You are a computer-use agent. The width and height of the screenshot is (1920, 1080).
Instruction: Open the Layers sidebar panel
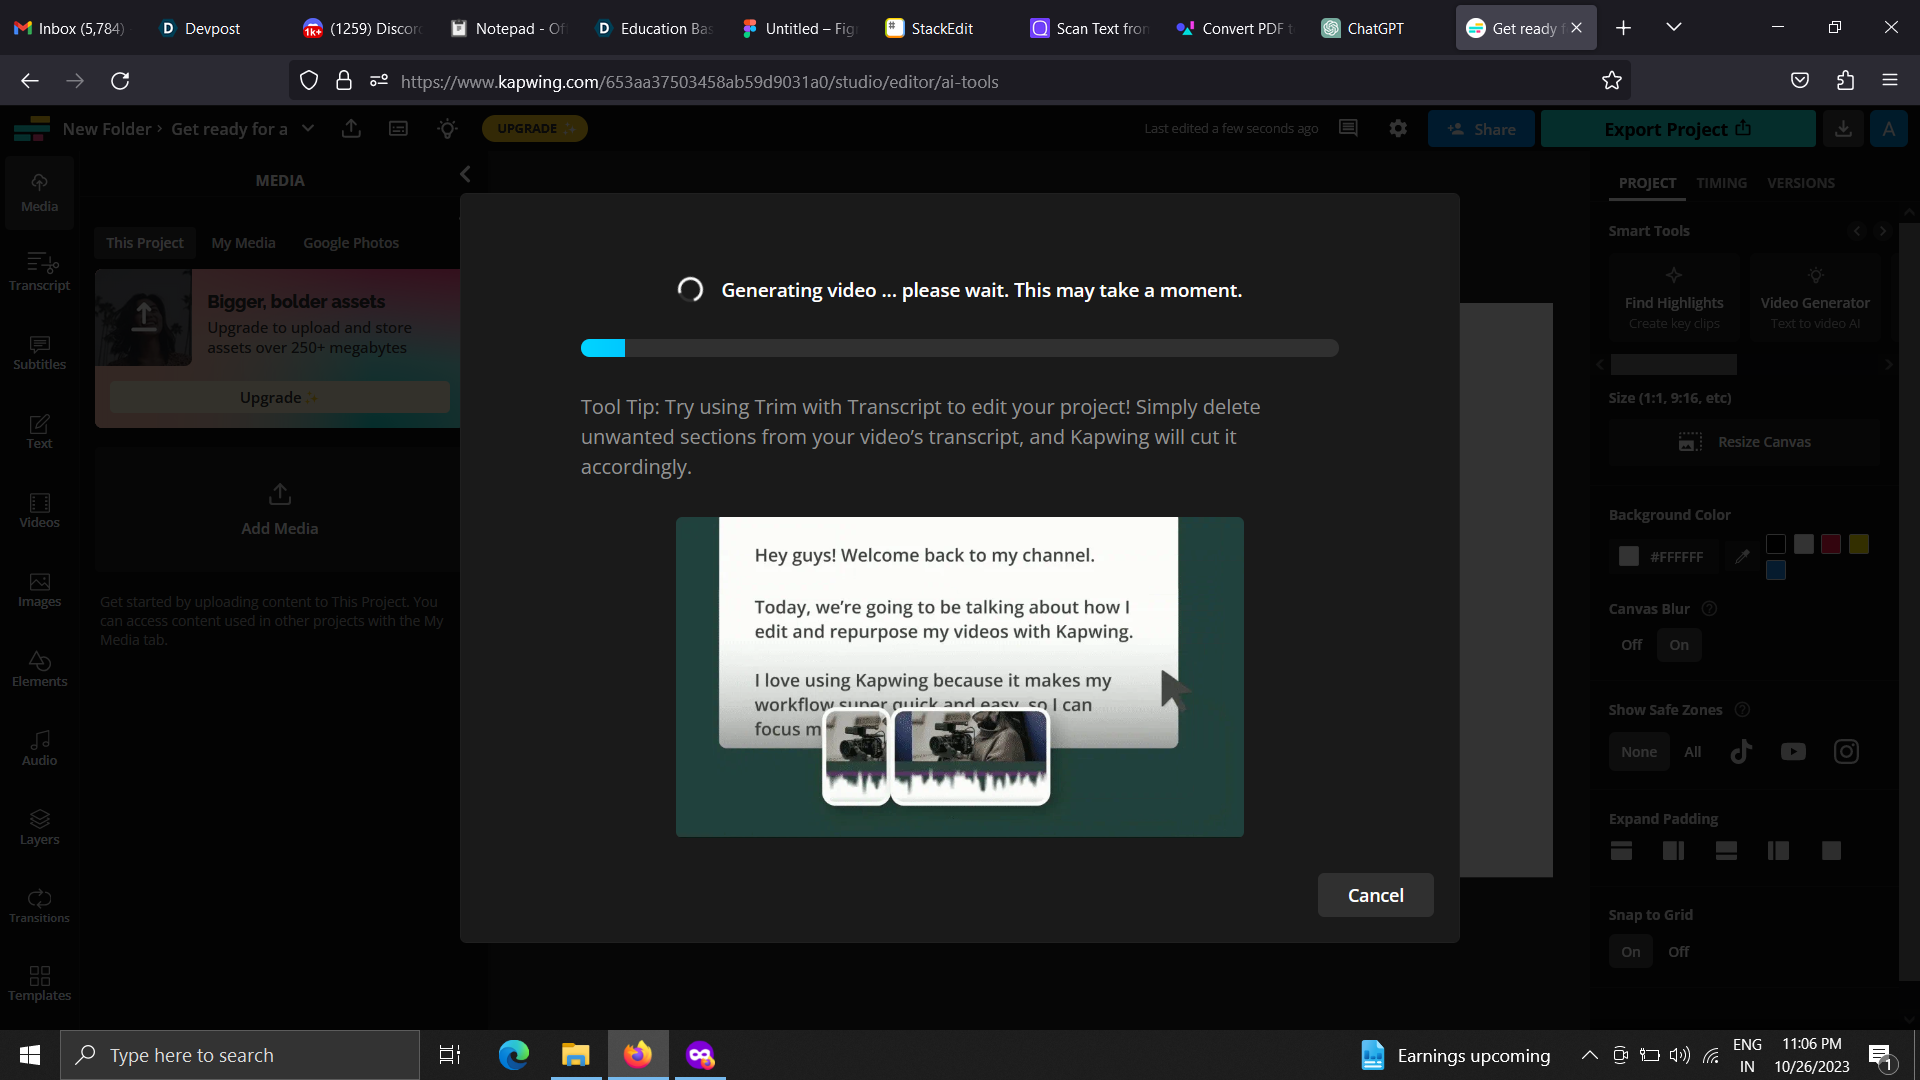[39, 826]
